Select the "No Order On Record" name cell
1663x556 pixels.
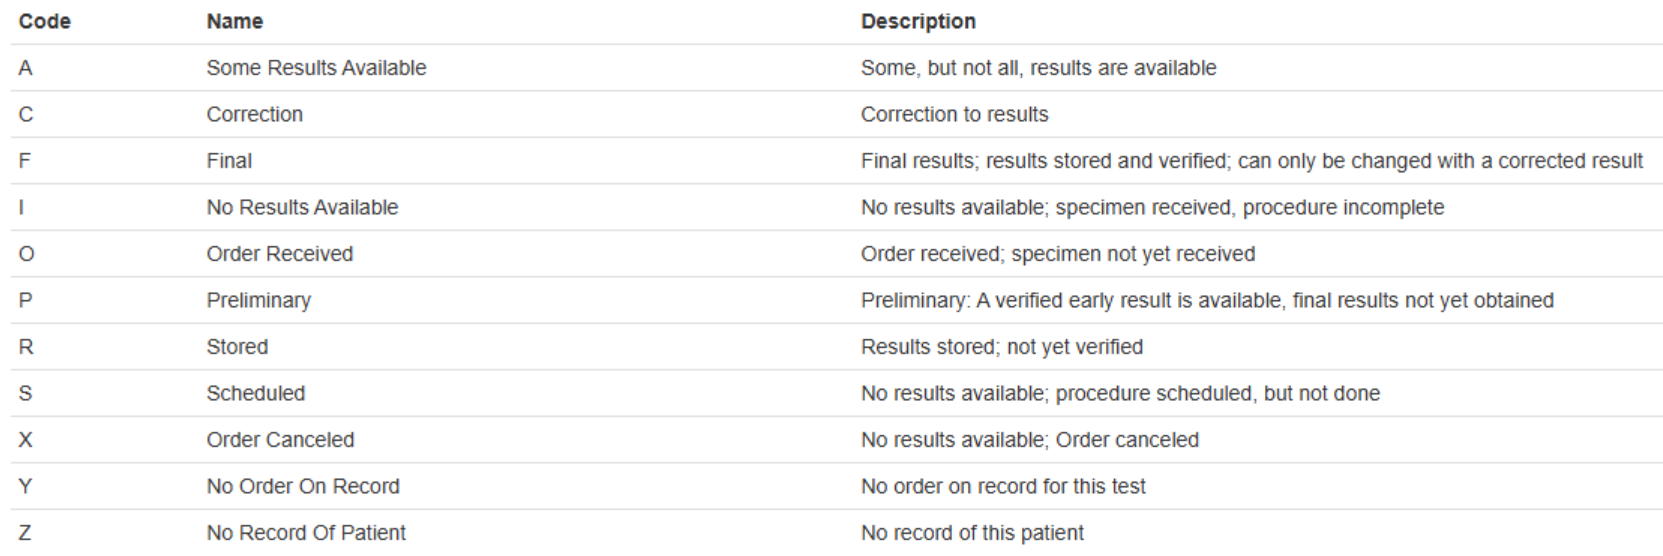(x=303, y=486)
